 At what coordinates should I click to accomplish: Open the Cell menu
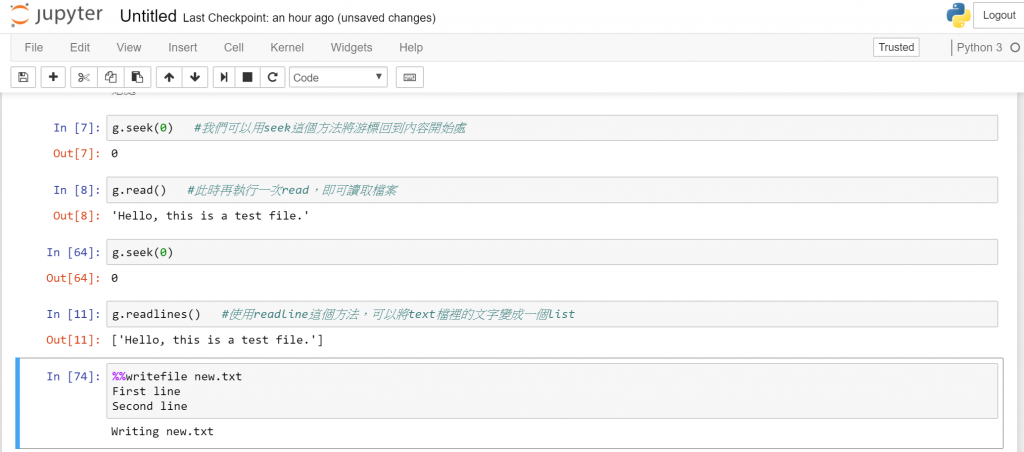click(x=233, y=47)
